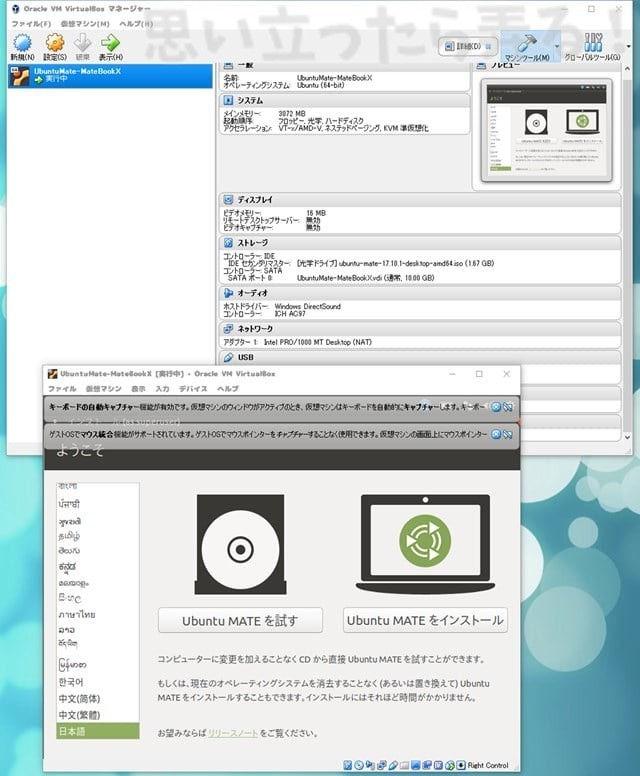Click the Display (ディスプレイ) section icon
This screenshot has height=776, width=640.
click(x=228, y=199)
